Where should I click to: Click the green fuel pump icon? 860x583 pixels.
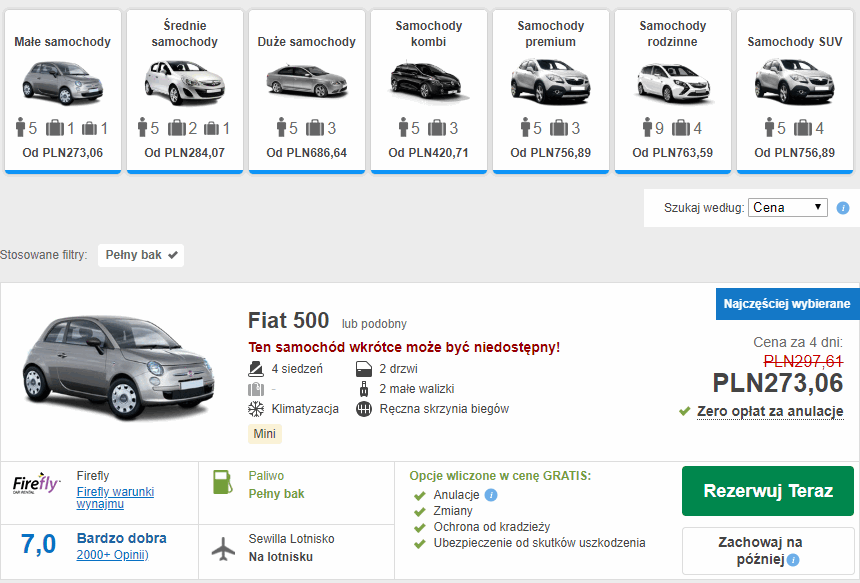click(223, 483)
